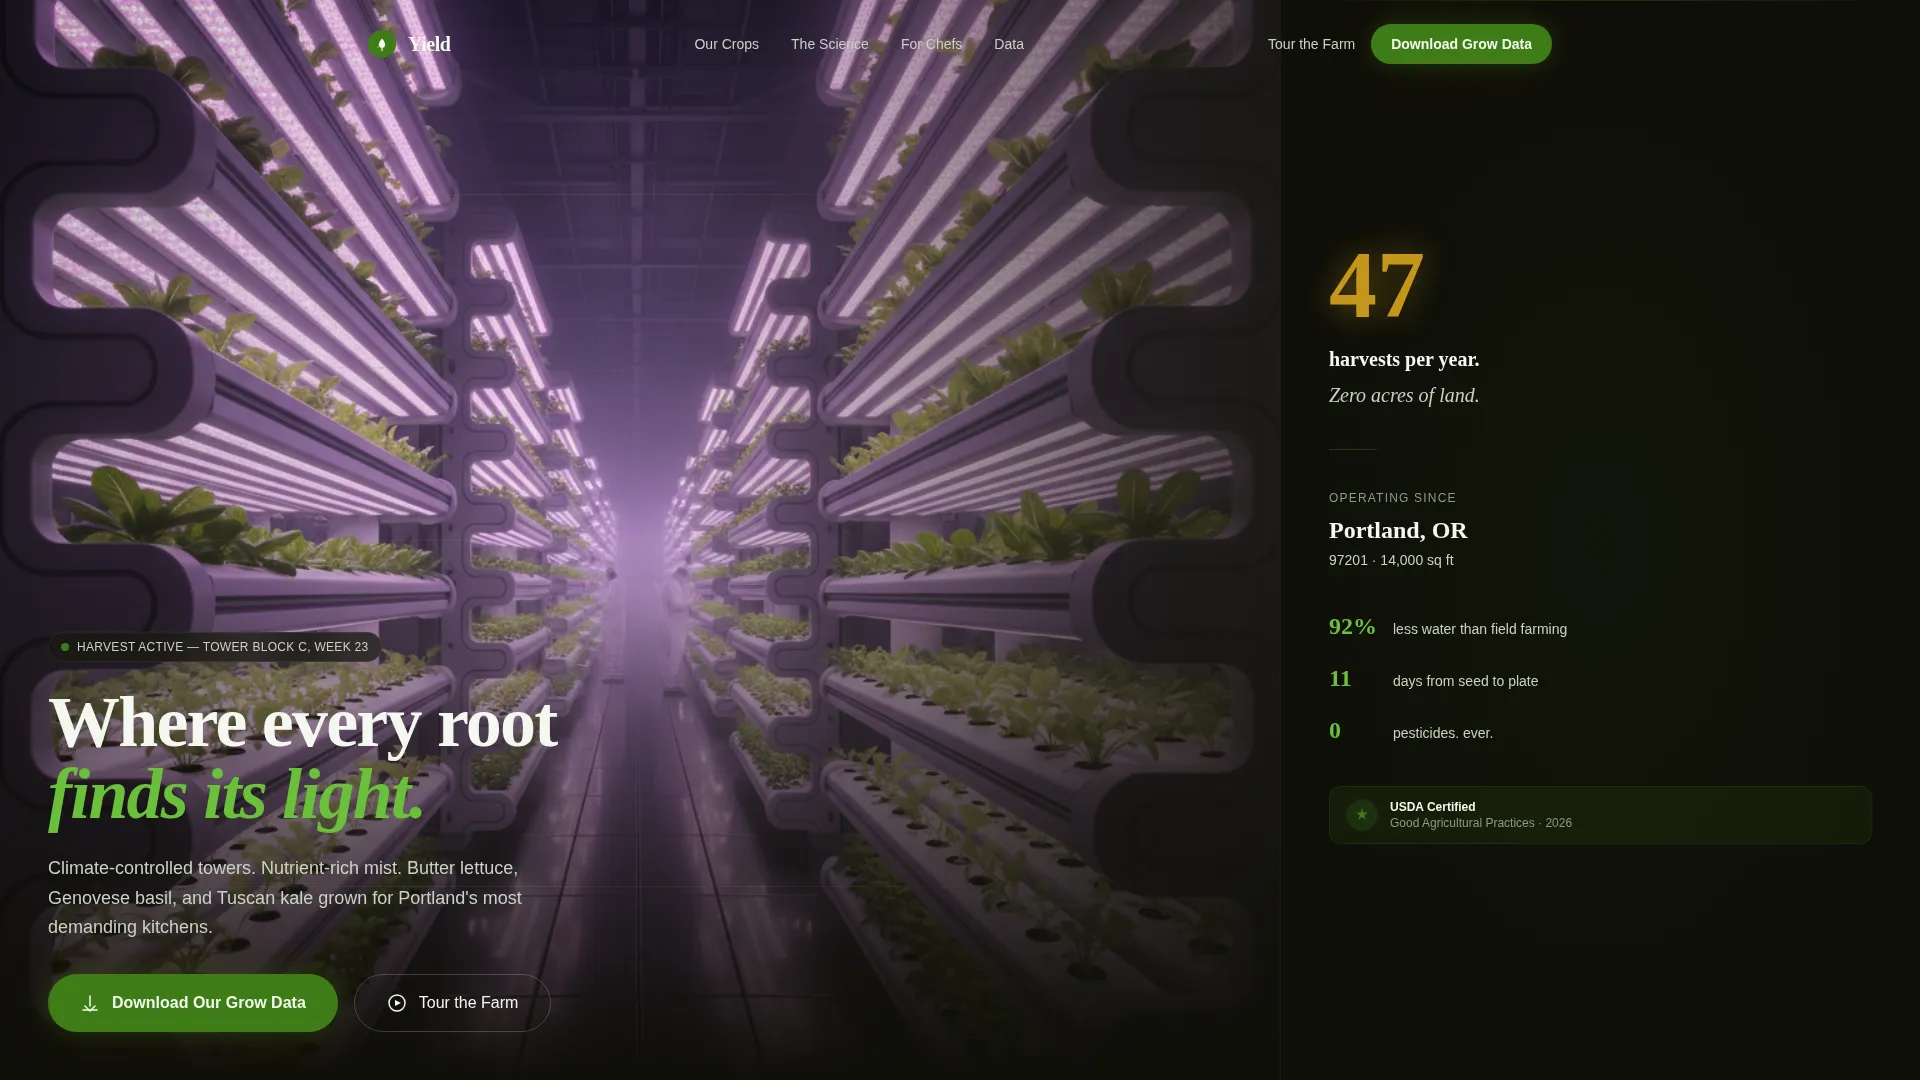The width and height of the screenshot is (1920, 1080).
Task: Click the 11 days stat number
Action: coord(1340,679)
